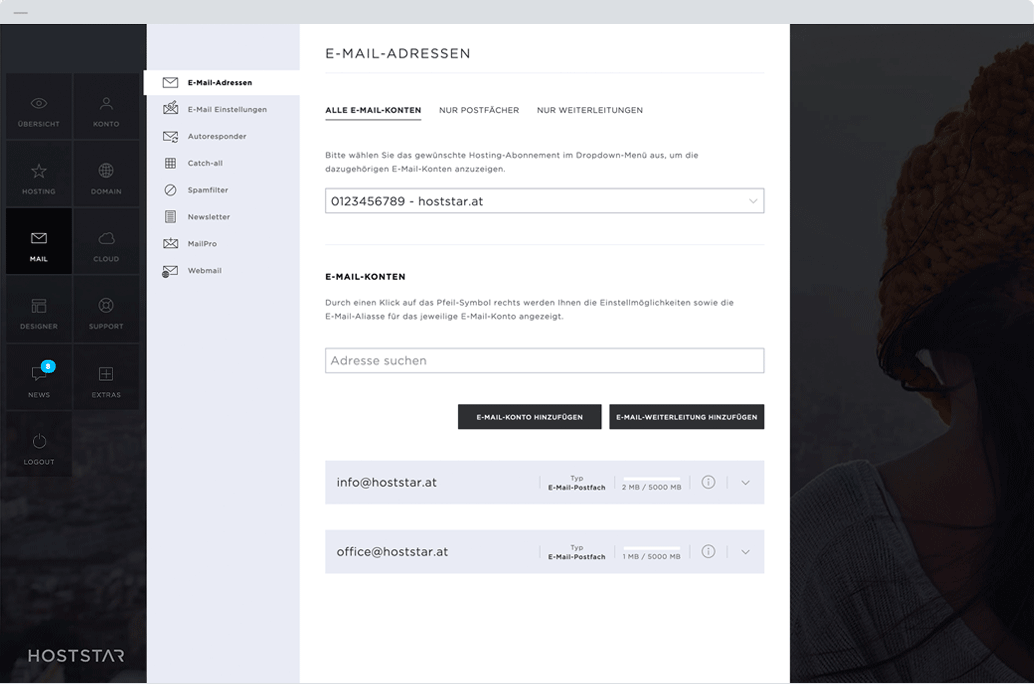1034x684 pixels.
Task: Show info icon for info@hoststar.at
Action: point(708,482)
